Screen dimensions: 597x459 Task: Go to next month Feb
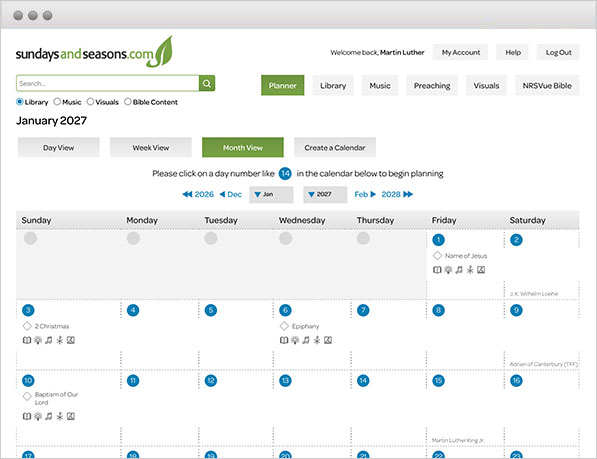click(x=365, y=194)
